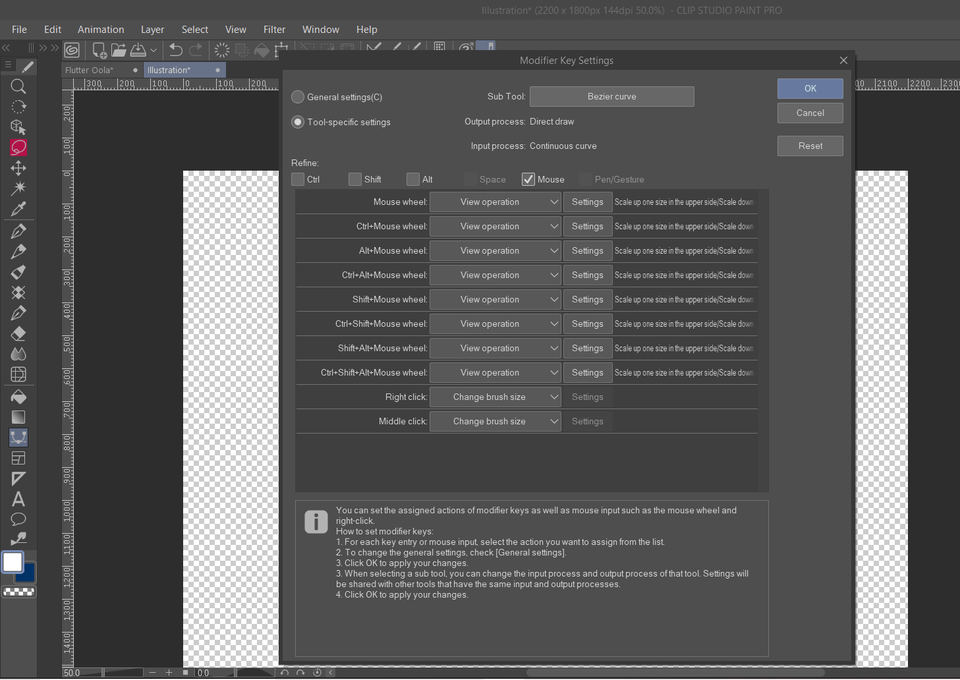Select the Zoom magnifier tool

click(18, 86)
